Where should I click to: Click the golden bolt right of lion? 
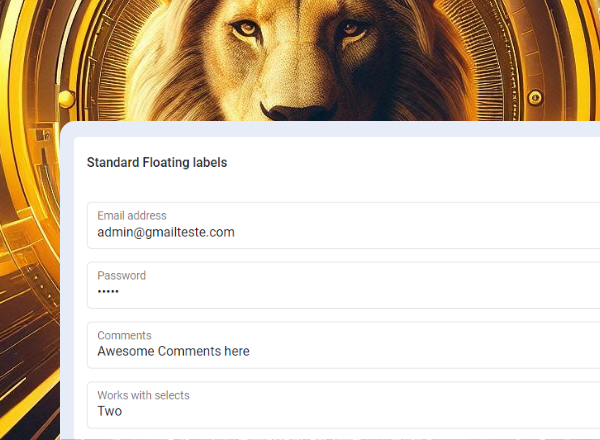coord(535,98)
